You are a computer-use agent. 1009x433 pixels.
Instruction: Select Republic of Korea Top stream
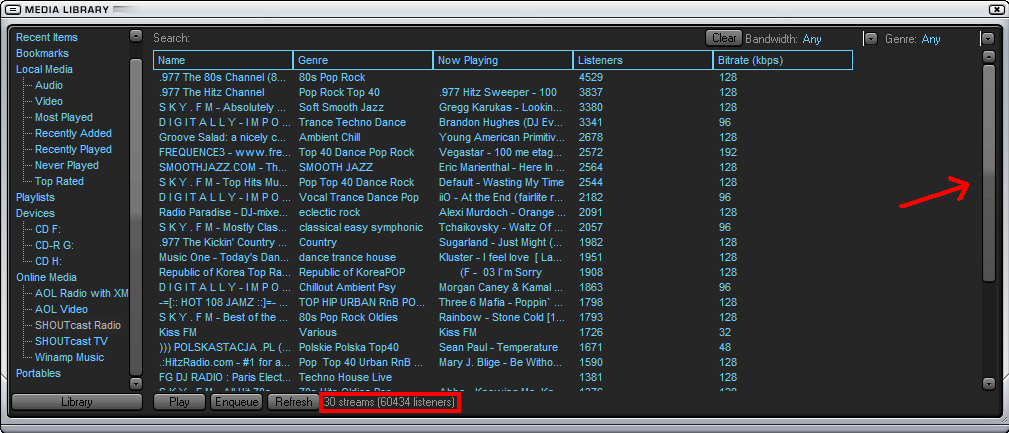(225, 272)
